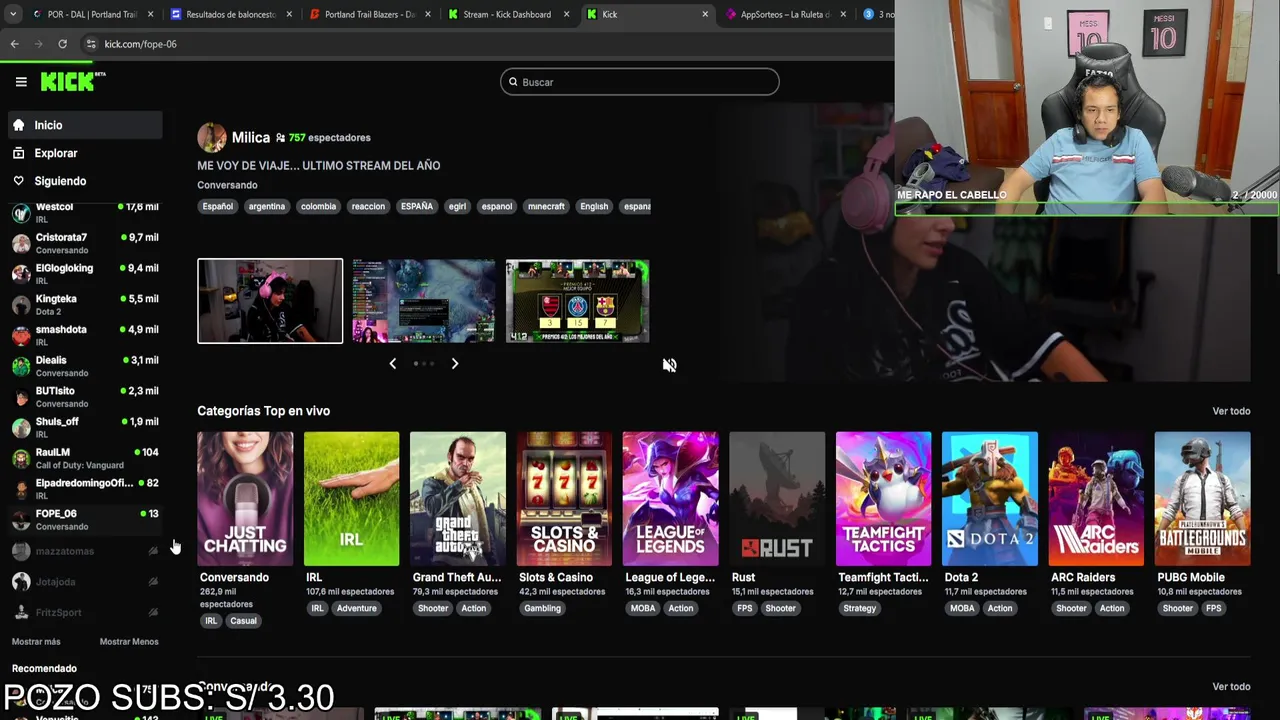The height and width of the screenshot is (720, 1280).
Task: Open the PUBG Mobile category card
Action: pyautogui.click(x=1202, y=499)
